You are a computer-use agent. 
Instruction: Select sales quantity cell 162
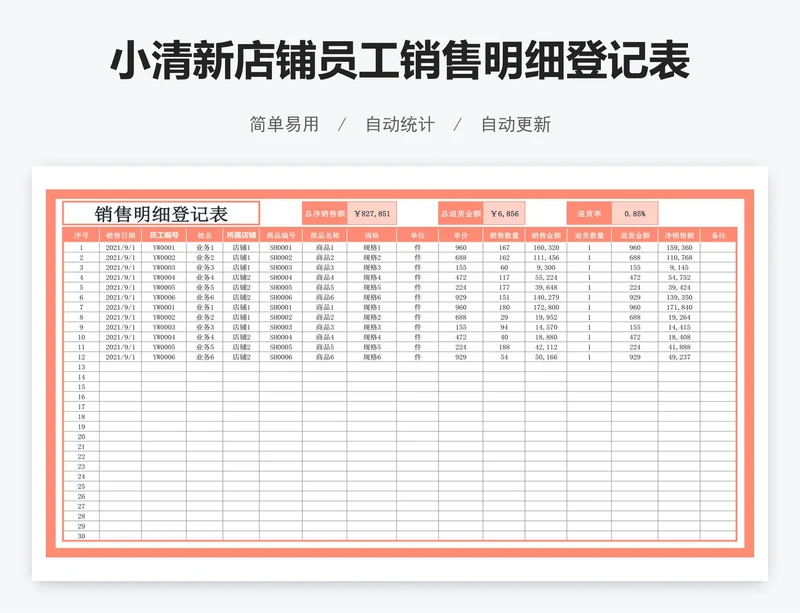(504, 258)
